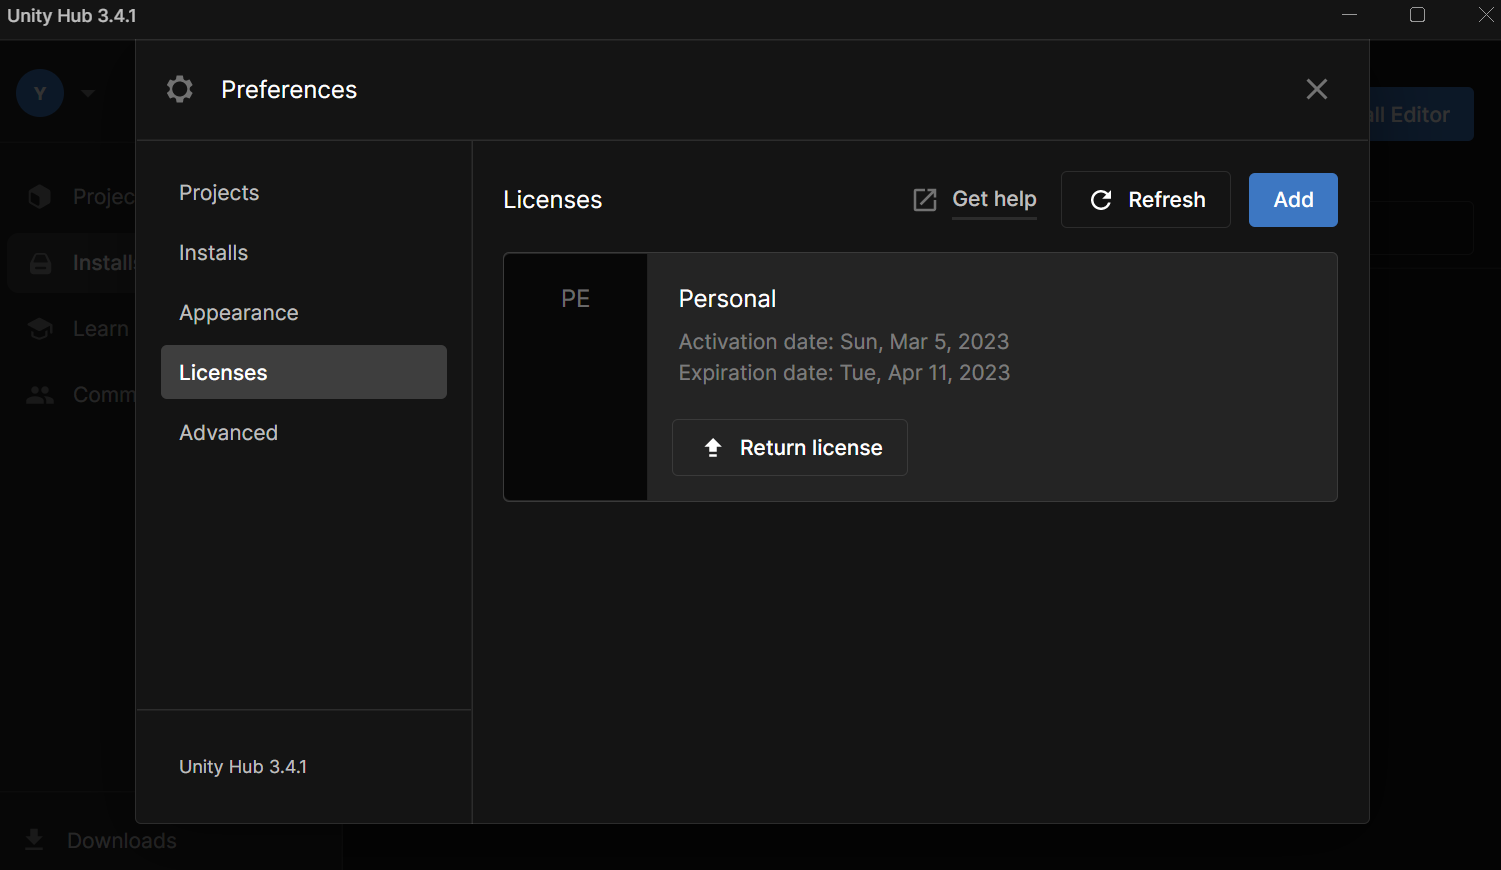
Task: Click the Get help external link icon
Action: tap(925, 200)
